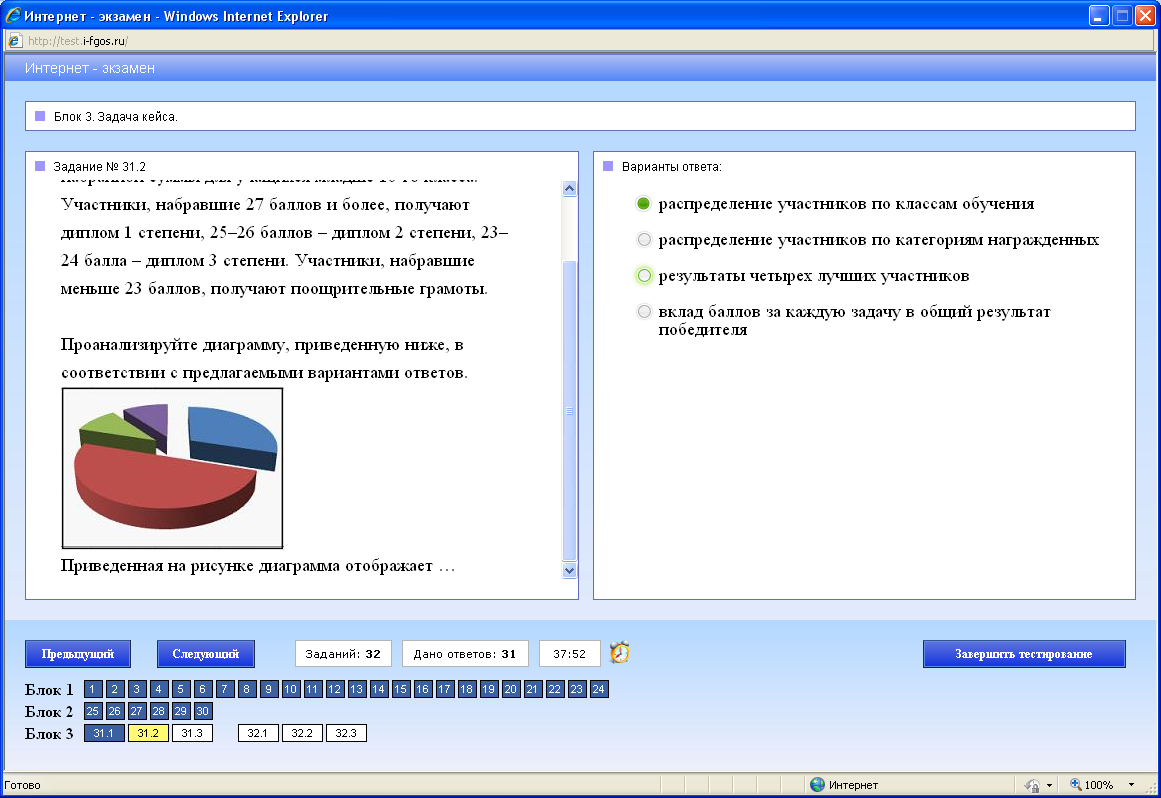This screenshot has height=798, width=1161.
Task: Select answer about distribution by grade classes
Action: point(643,204)
